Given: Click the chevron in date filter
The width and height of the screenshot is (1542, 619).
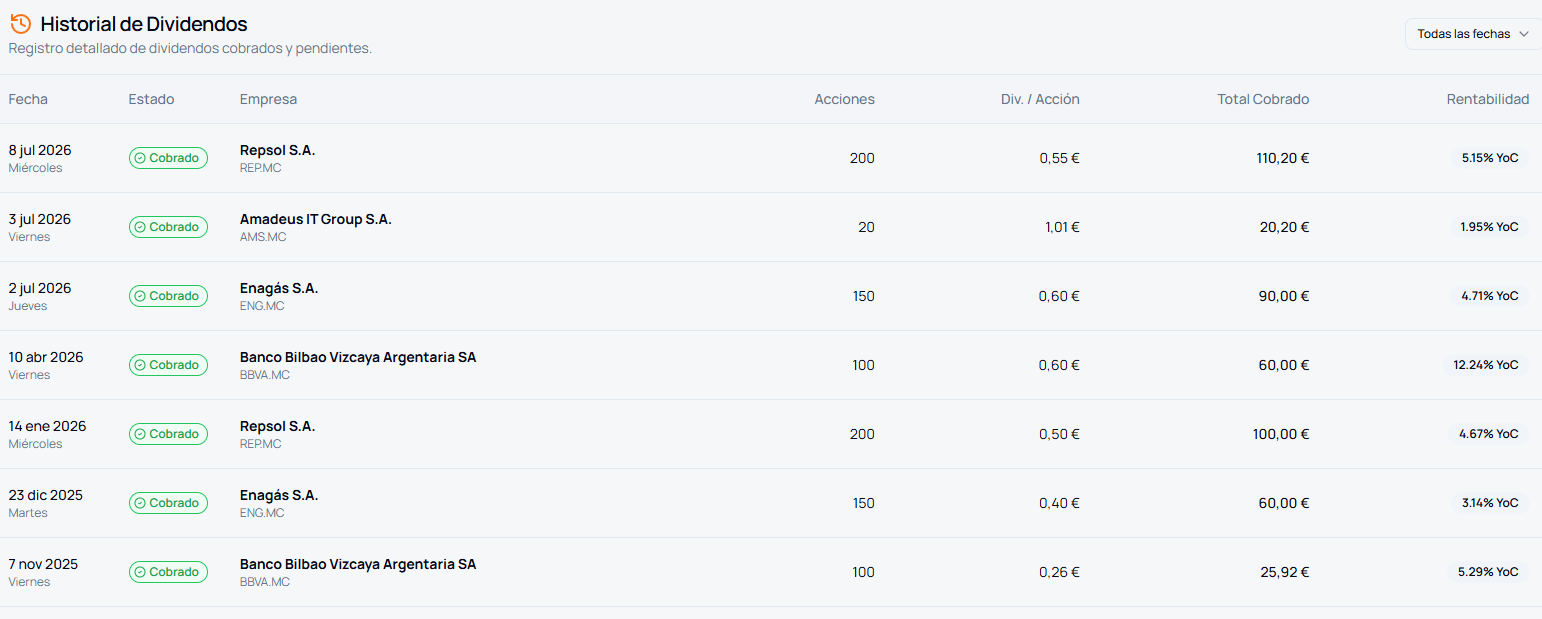Looking at the screenshot, I should click(x=1523, y=34).
